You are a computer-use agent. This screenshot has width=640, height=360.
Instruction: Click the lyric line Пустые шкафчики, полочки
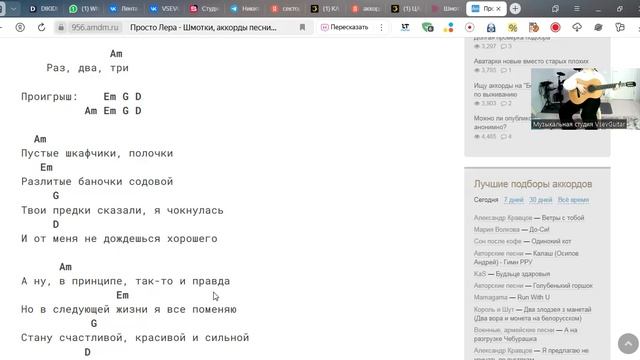click(x=97, y=153)
